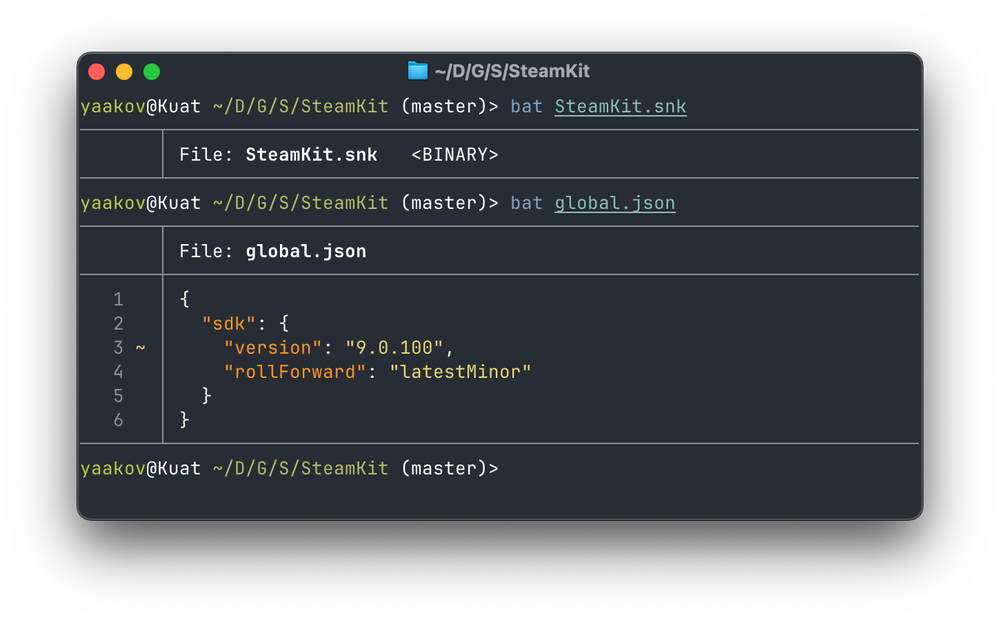
Task: Click the "sdk" key in the JSON
Action: pyautogui.click(x=228, y=323)
